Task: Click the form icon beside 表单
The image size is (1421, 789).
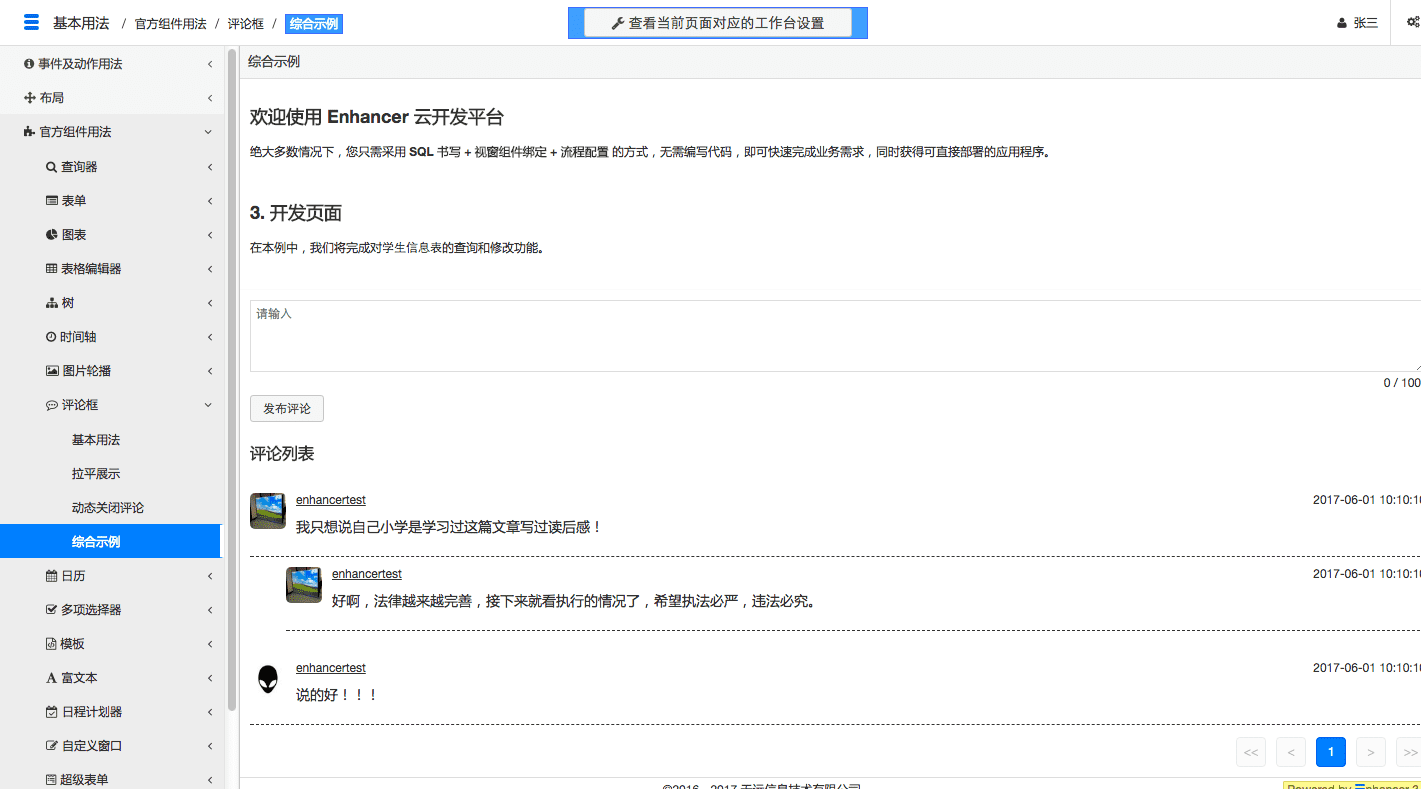Action: [52, 201]
